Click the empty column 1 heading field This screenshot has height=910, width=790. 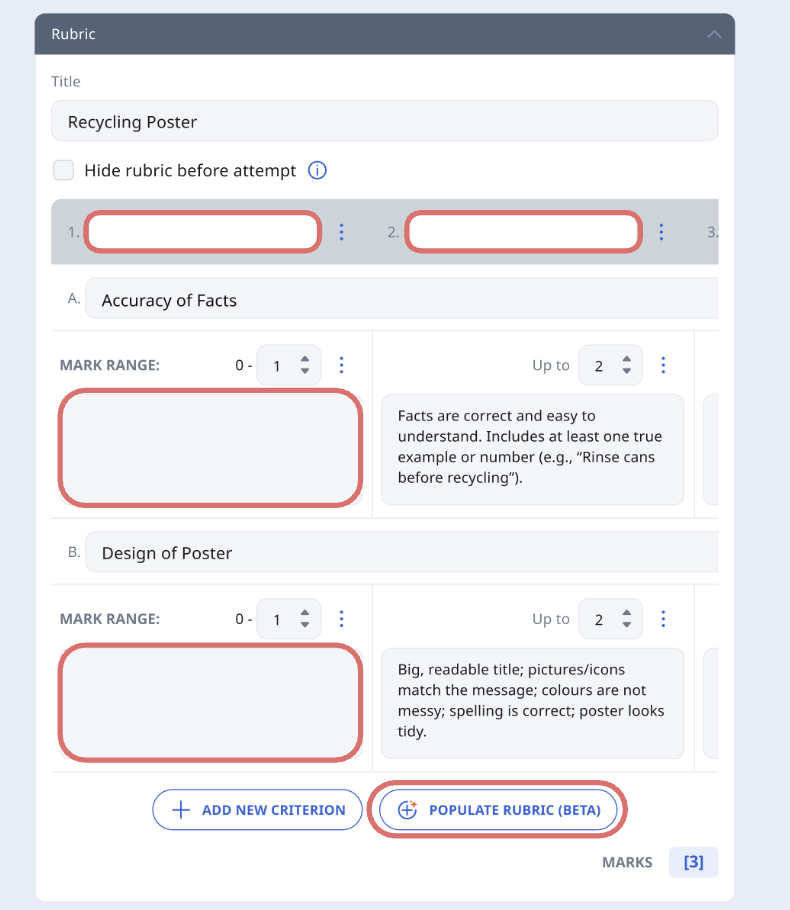click(x=202, y=232)
